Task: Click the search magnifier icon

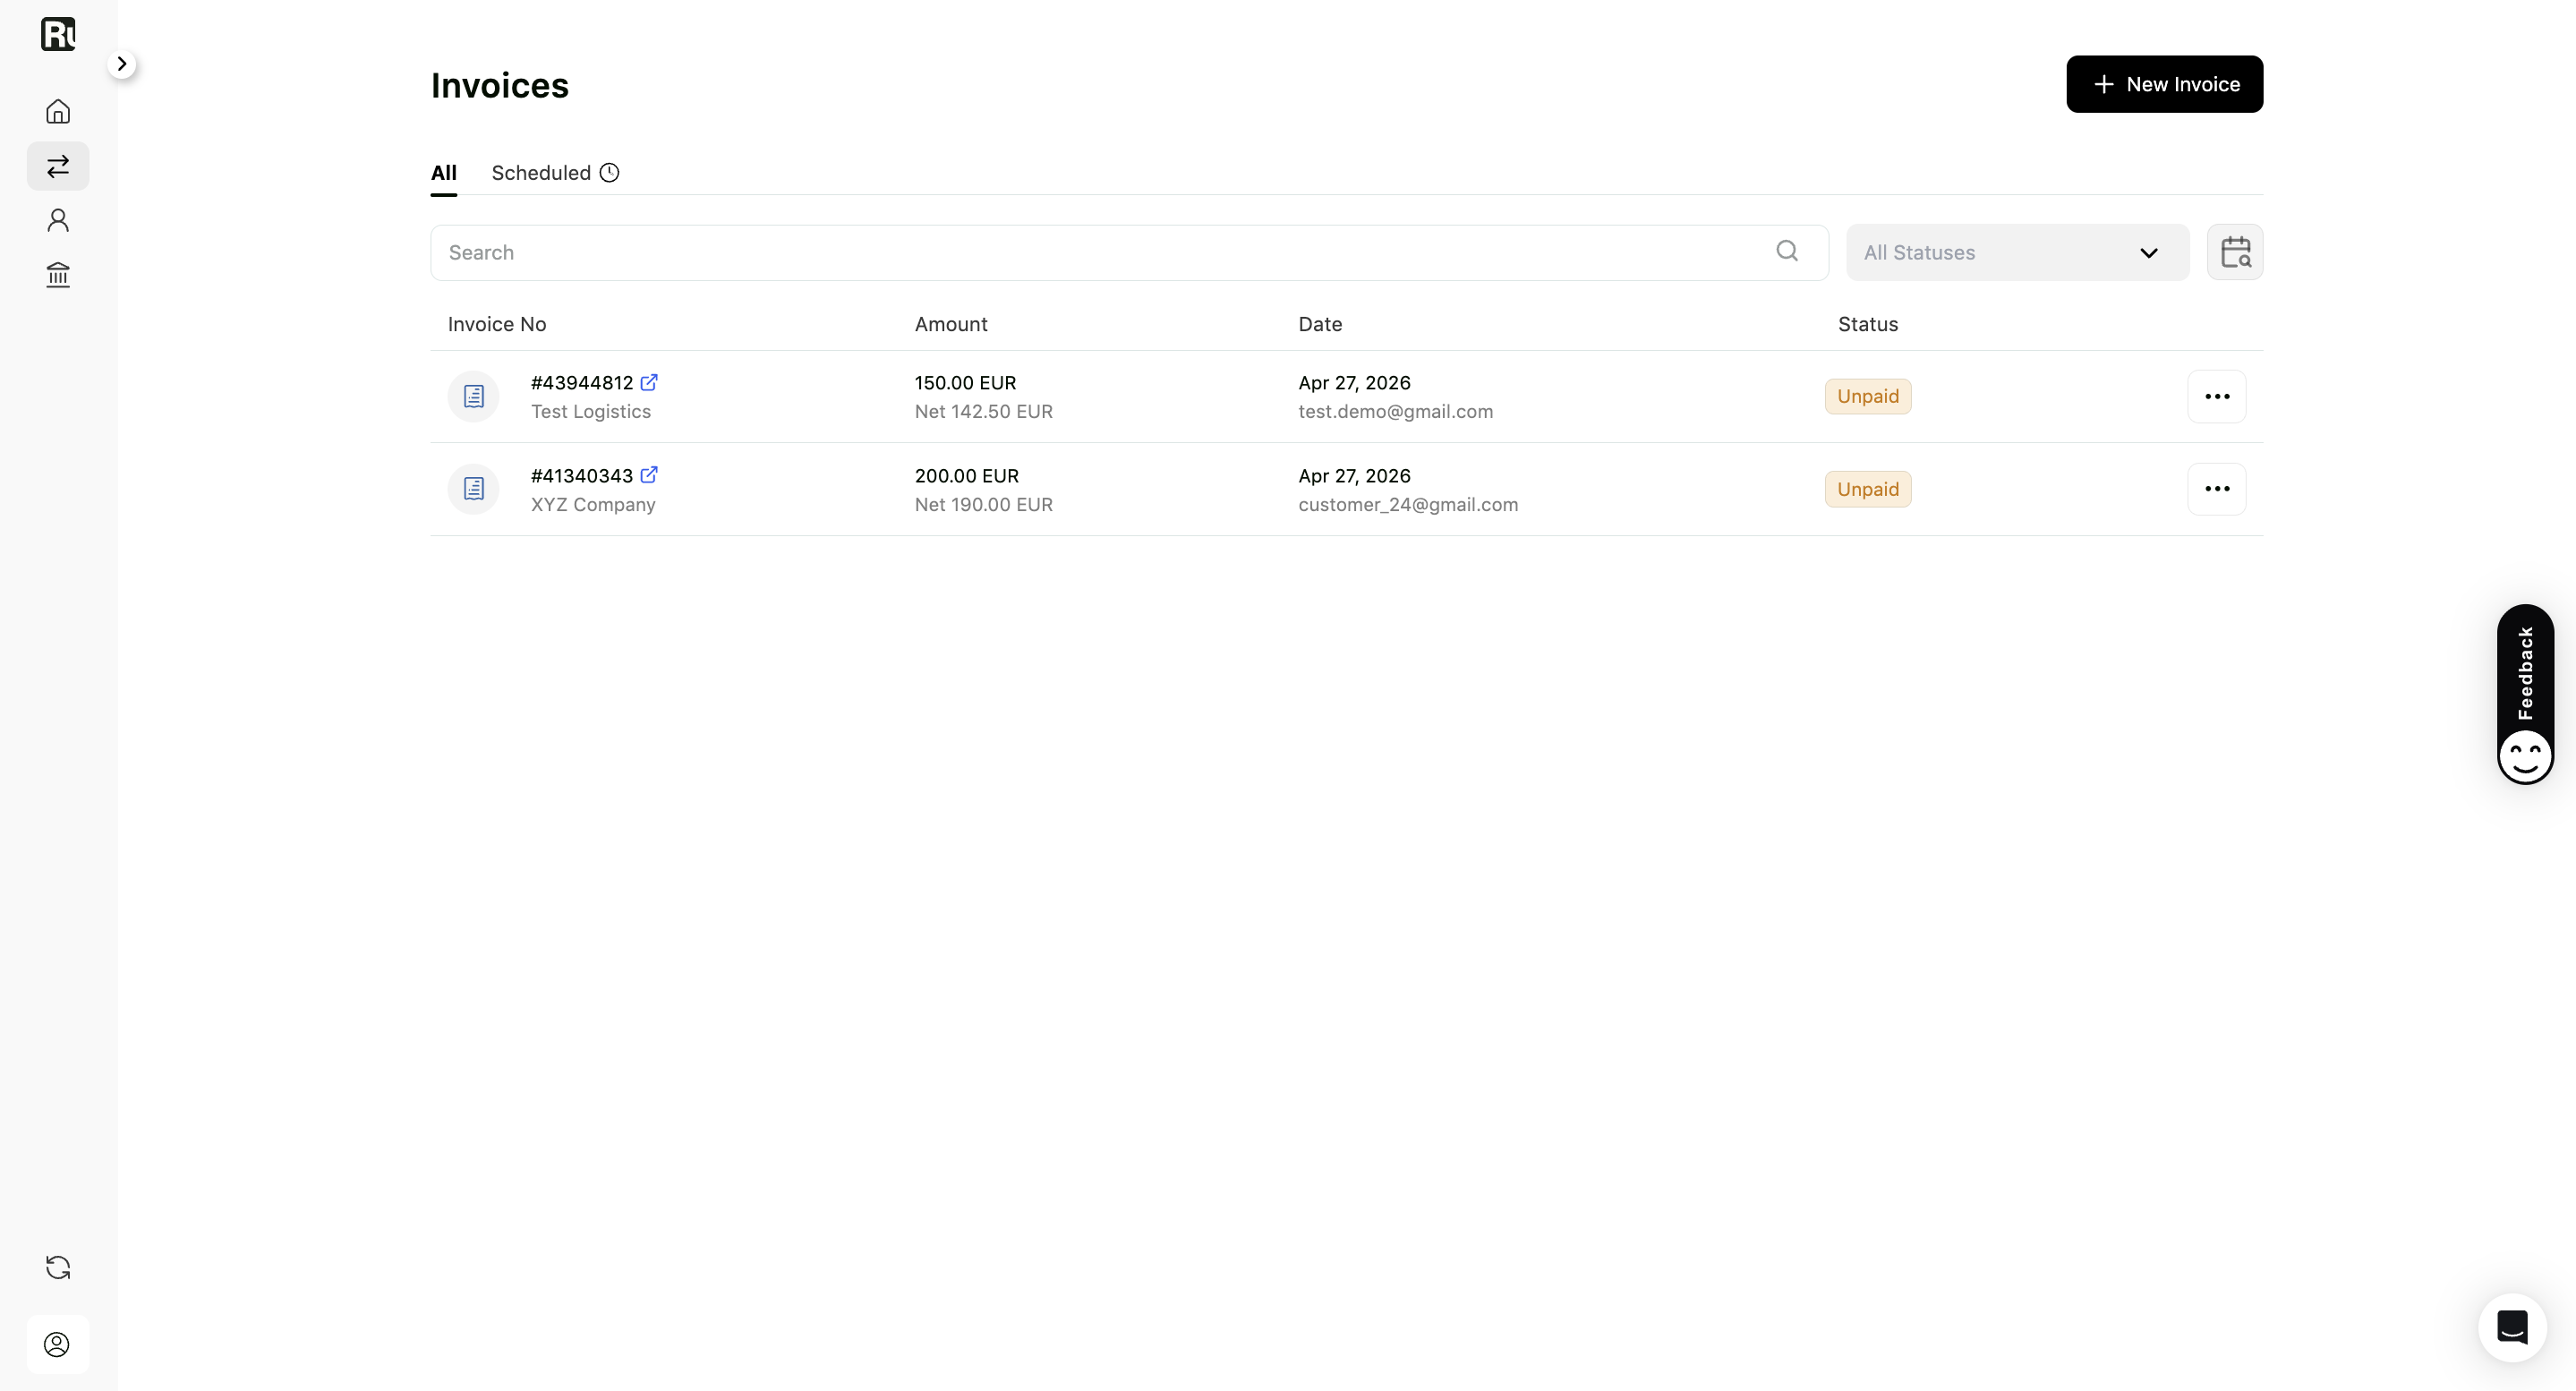Action: (1787, 252)
